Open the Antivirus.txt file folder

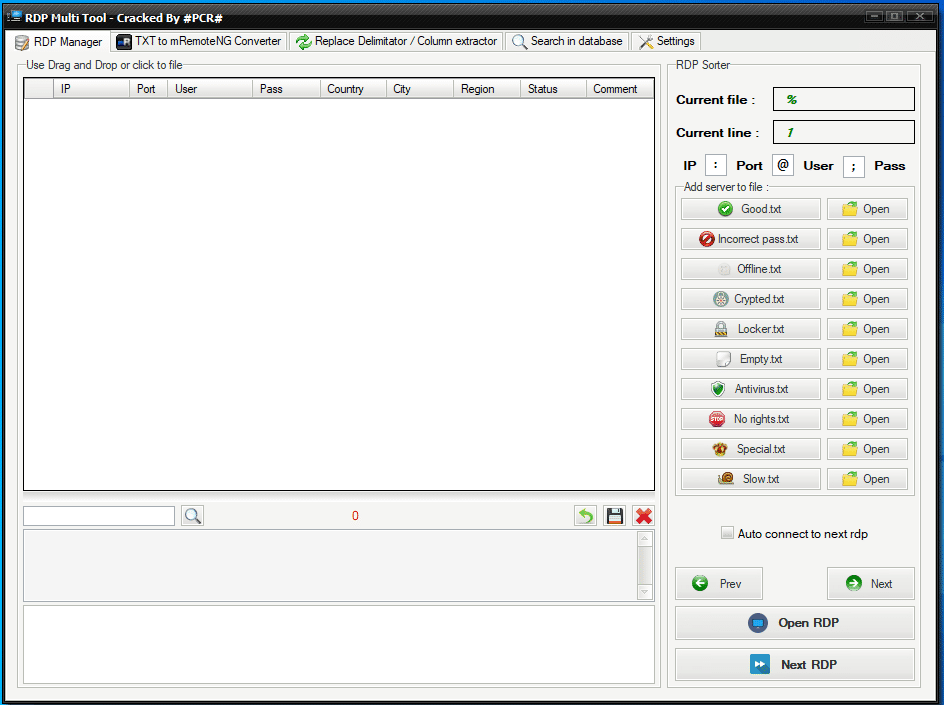pyautogui.click(x=867, y=389)
